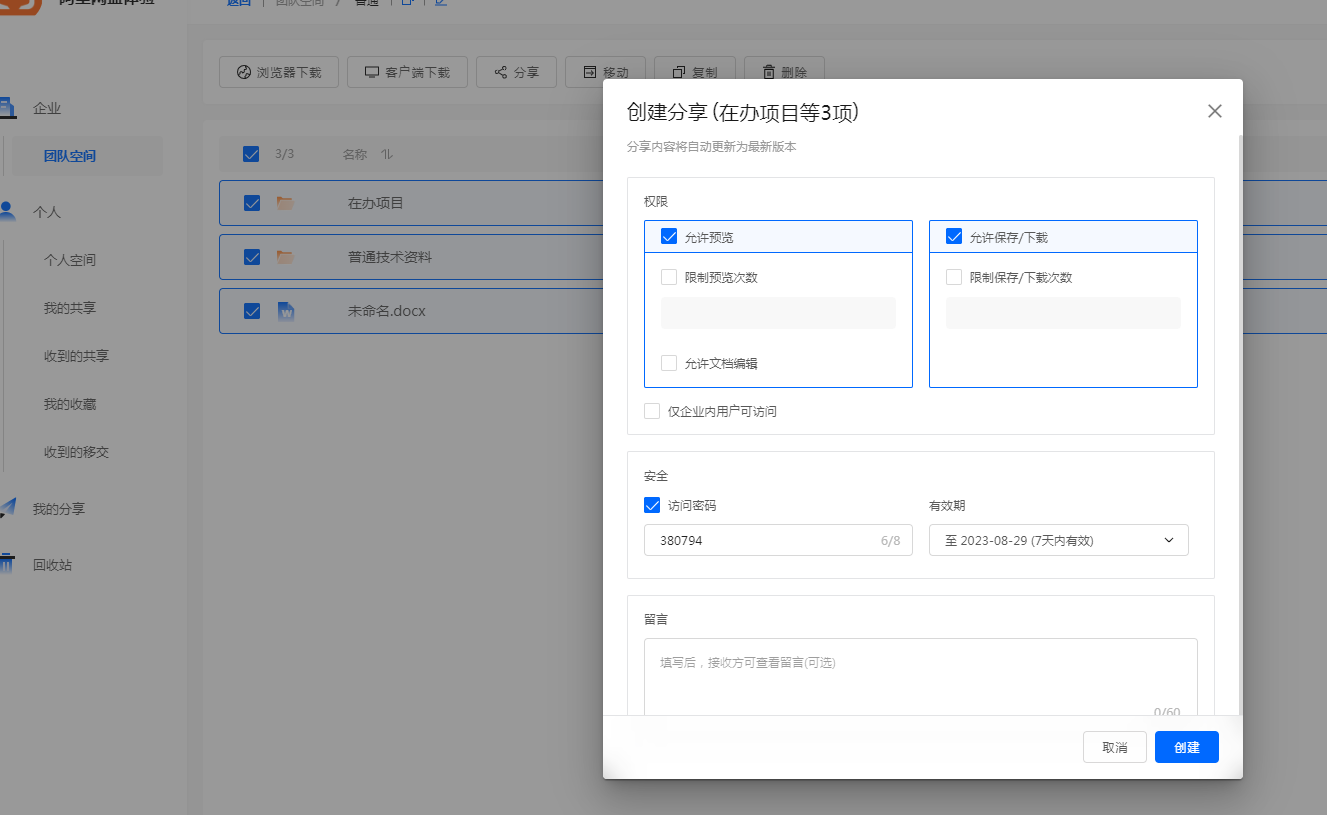Click the 浏览器下载 toolbar button
Image resolution: width=1327 pixels, height=815 pixels.
click(279, 72)
